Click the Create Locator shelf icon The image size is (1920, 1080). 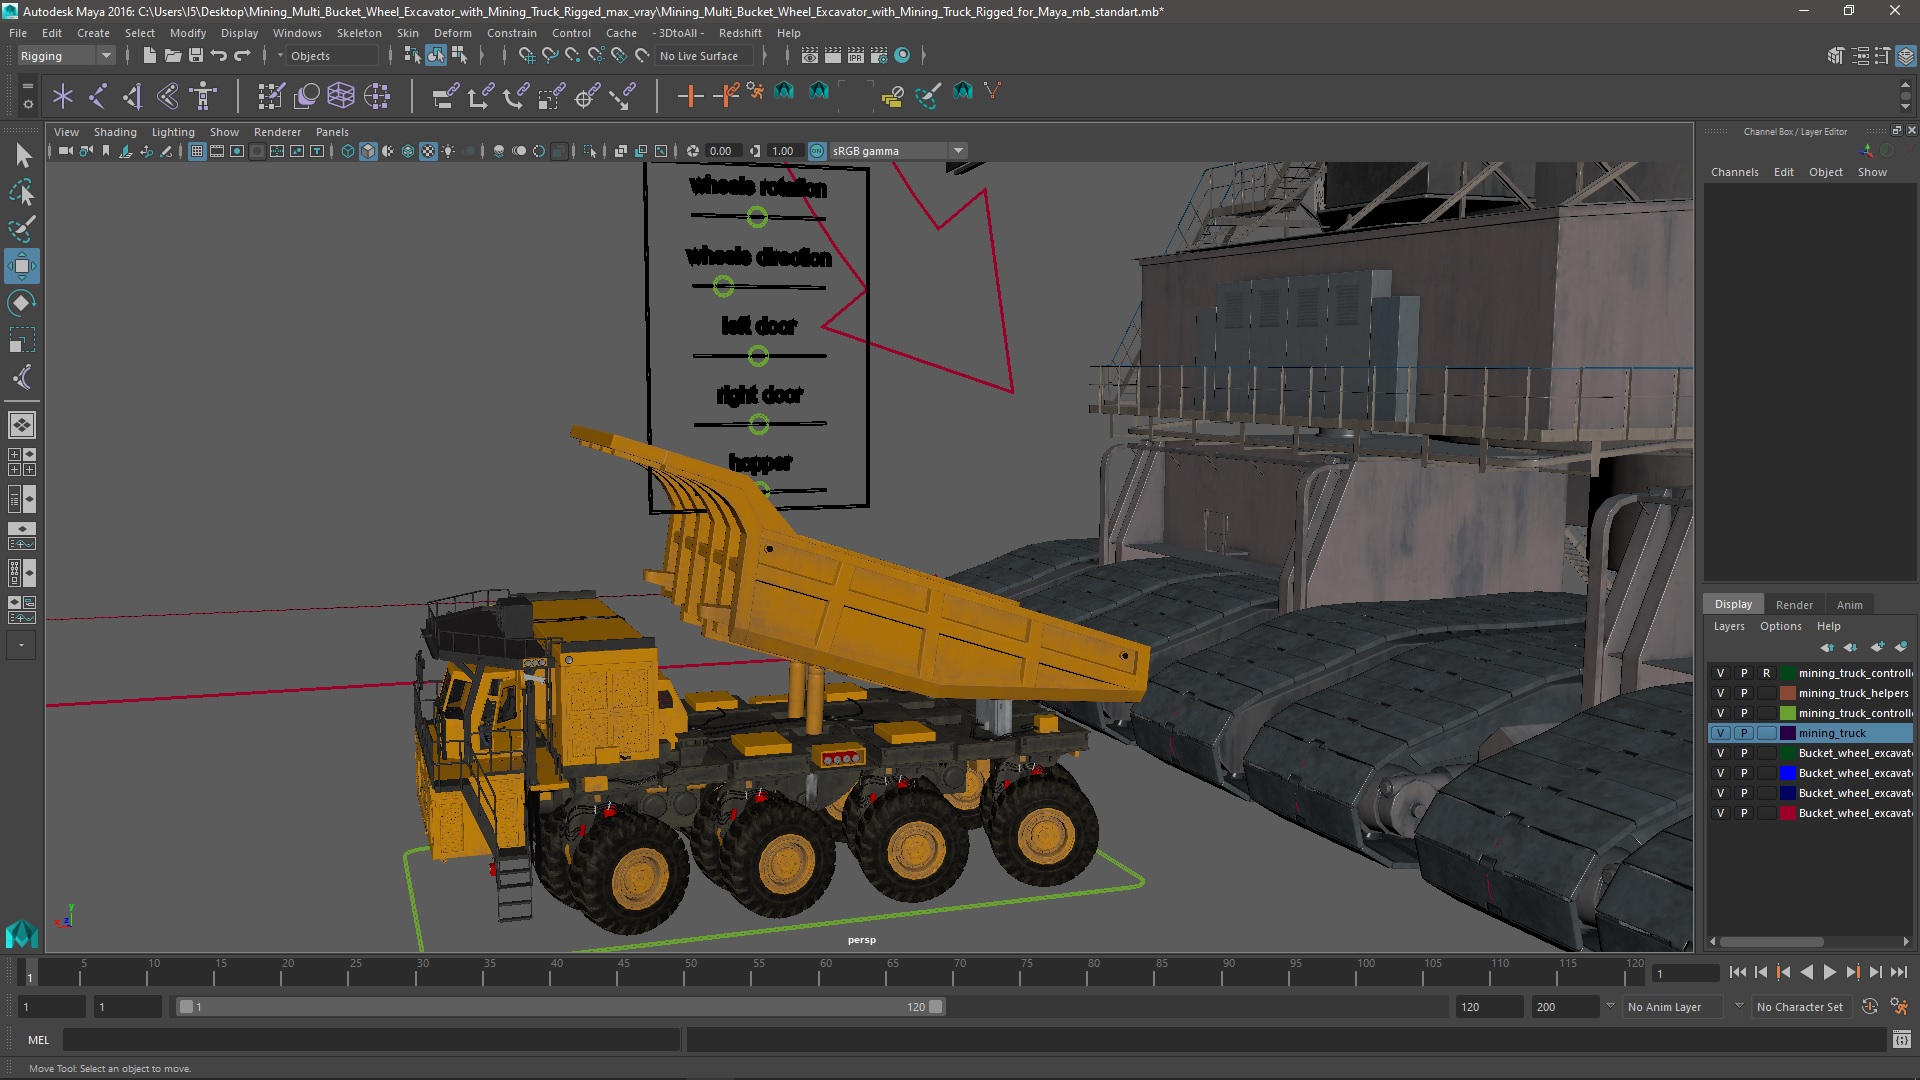click(63, 96)
